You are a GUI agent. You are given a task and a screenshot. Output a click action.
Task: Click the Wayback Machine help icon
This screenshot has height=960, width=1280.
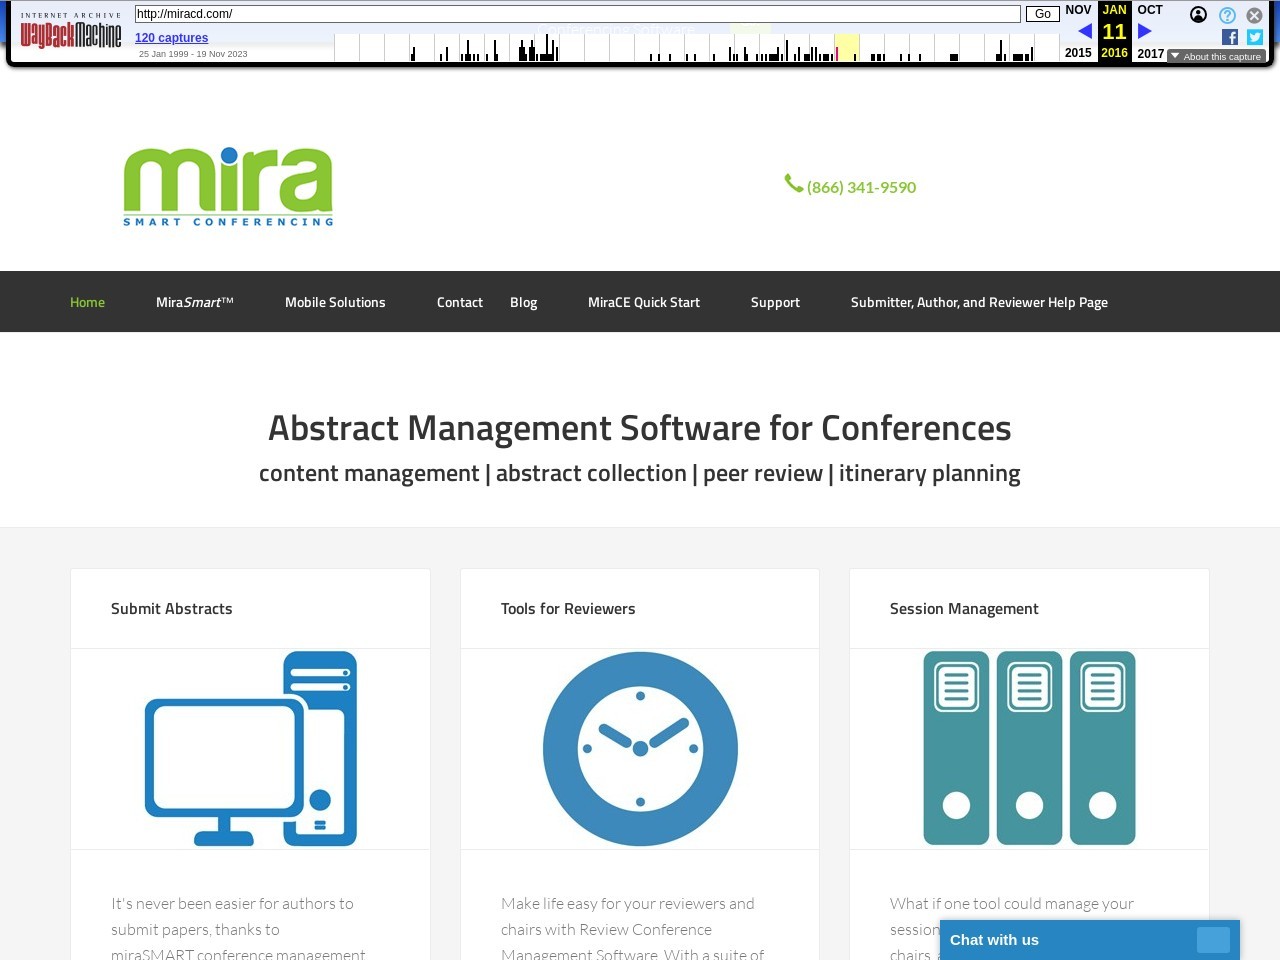coord(1227,15)
